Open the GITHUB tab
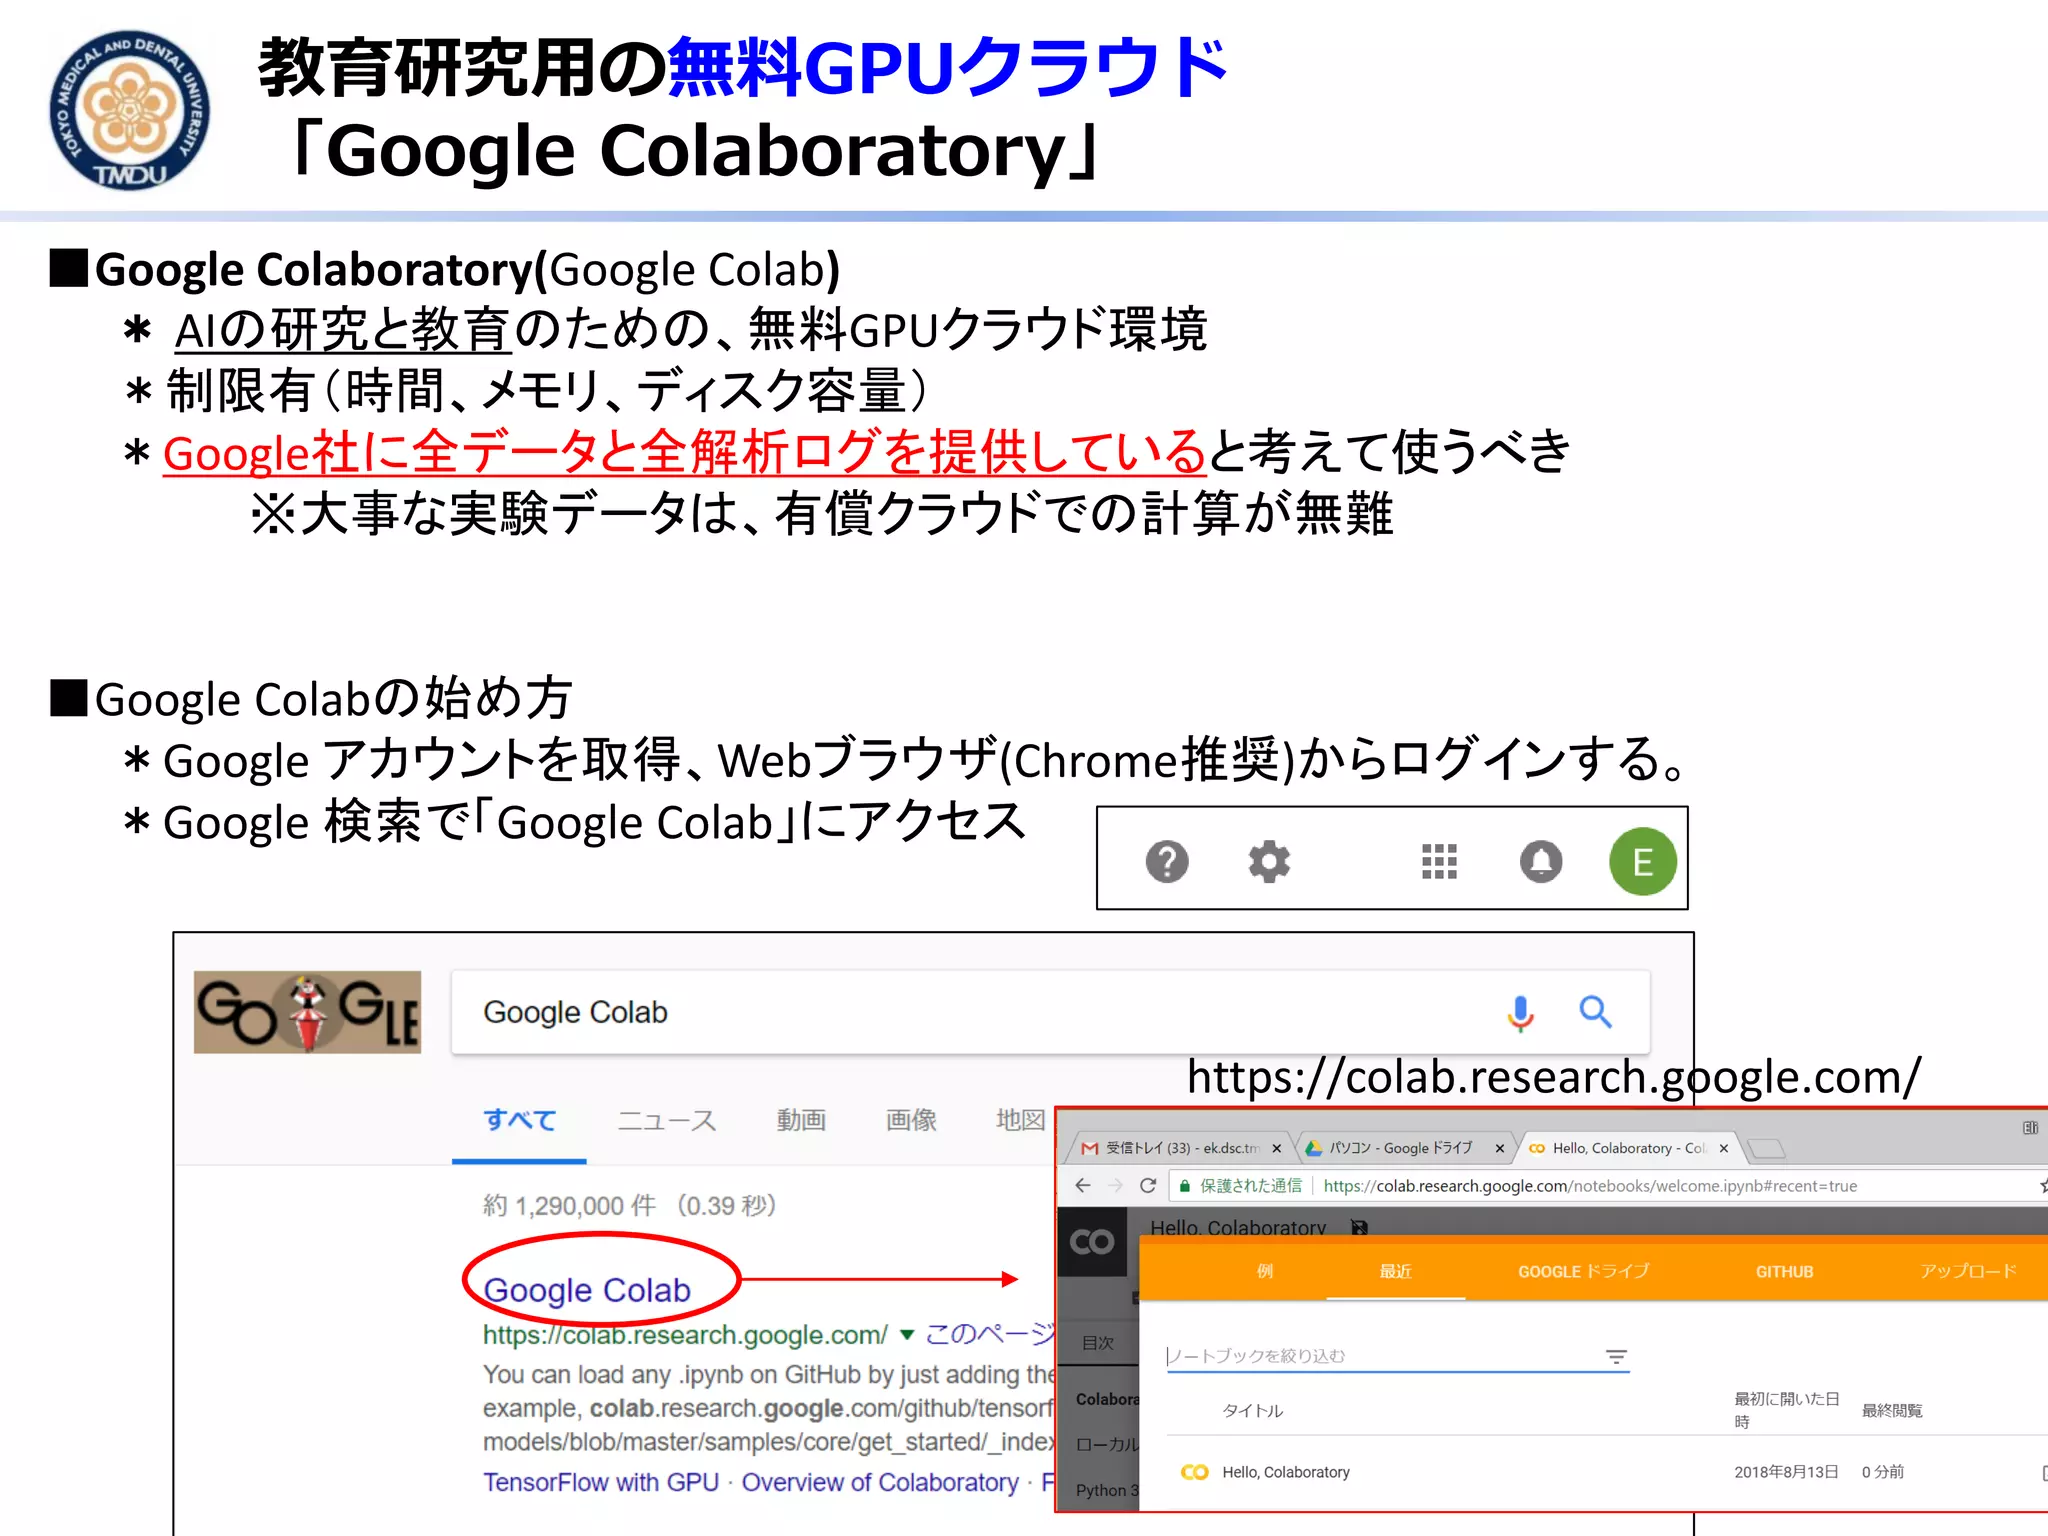This screenshot has height=1536, width=2048. click(1784, 1271)
